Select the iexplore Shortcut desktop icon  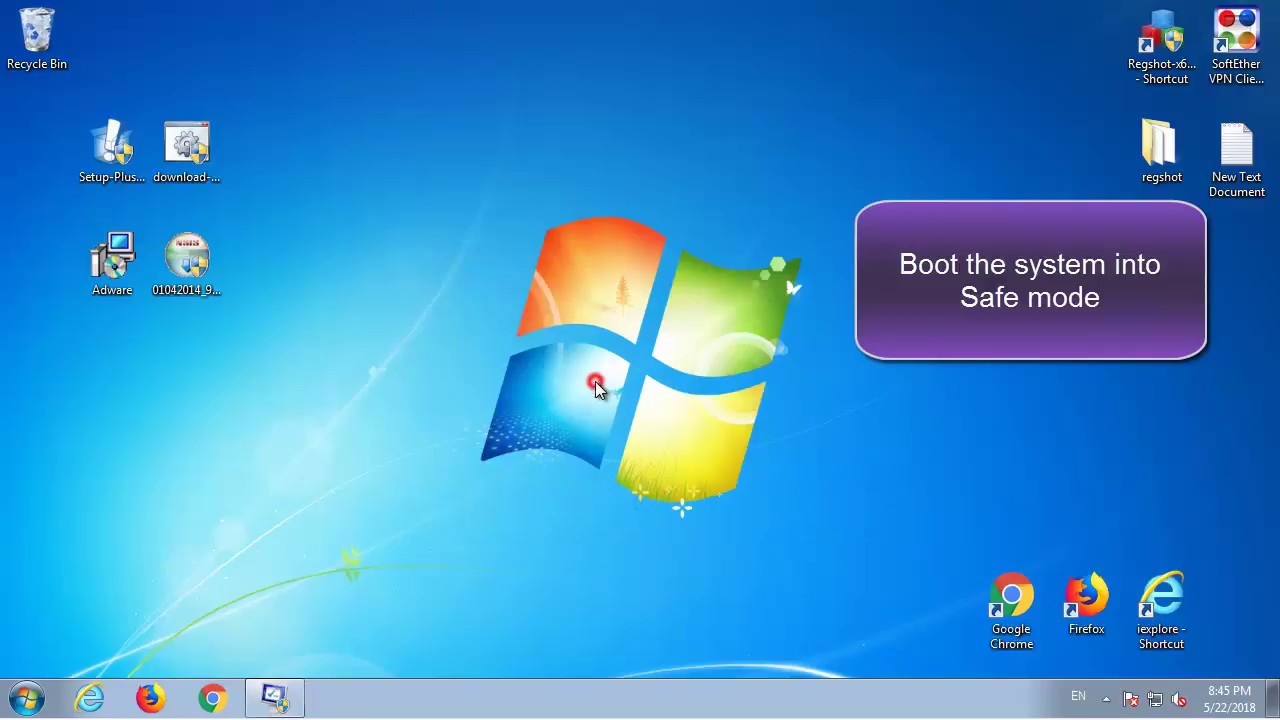(1161, 611)
